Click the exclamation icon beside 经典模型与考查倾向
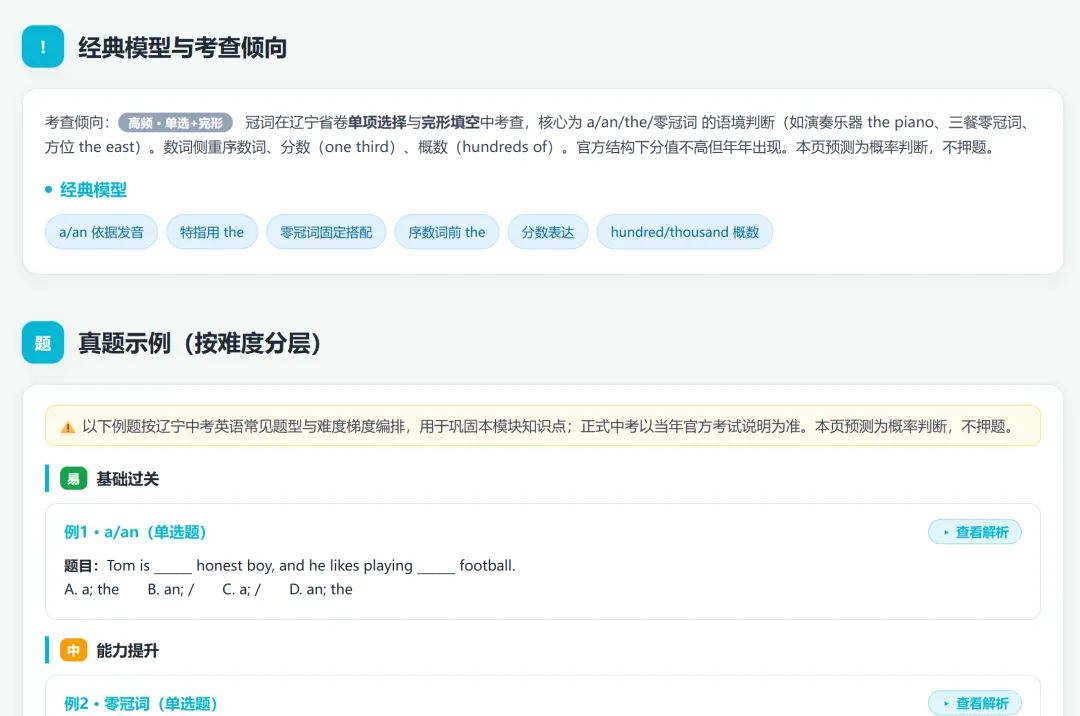The image size is (1080, 716). pyautogui.click(x=43, y=47)
